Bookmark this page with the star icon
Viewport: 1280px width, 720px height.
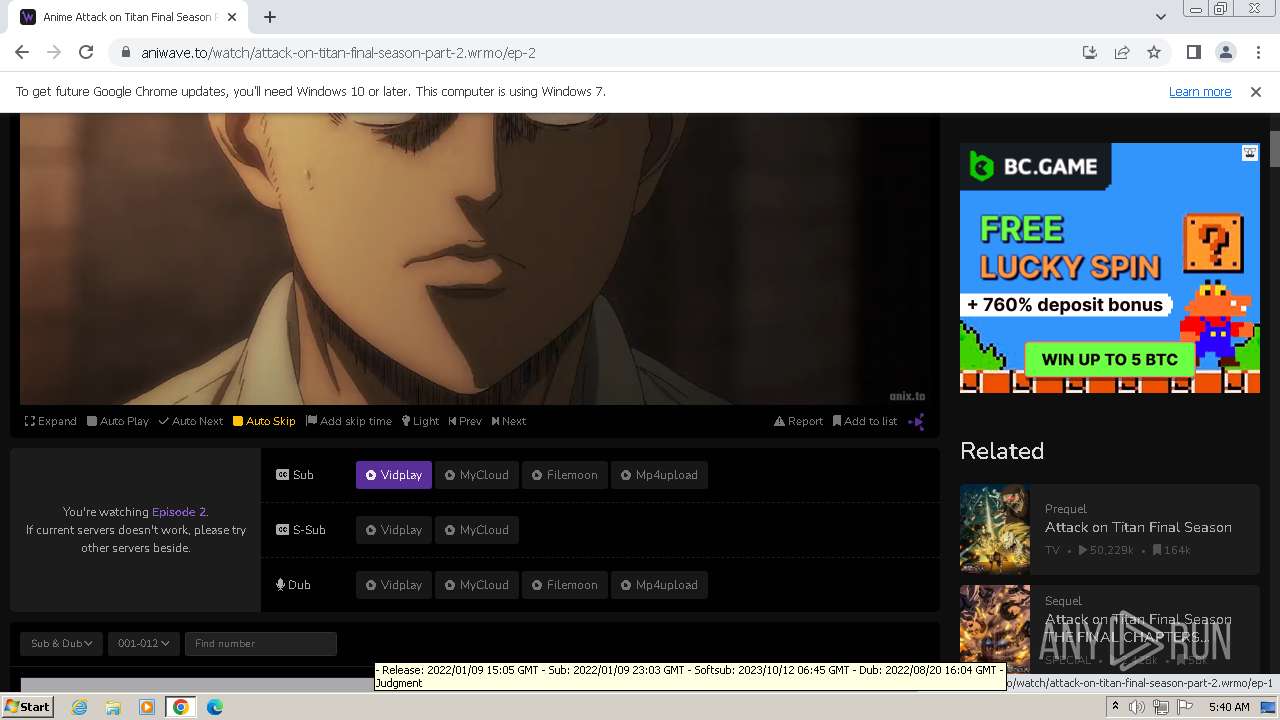[x=1154, y=53]
